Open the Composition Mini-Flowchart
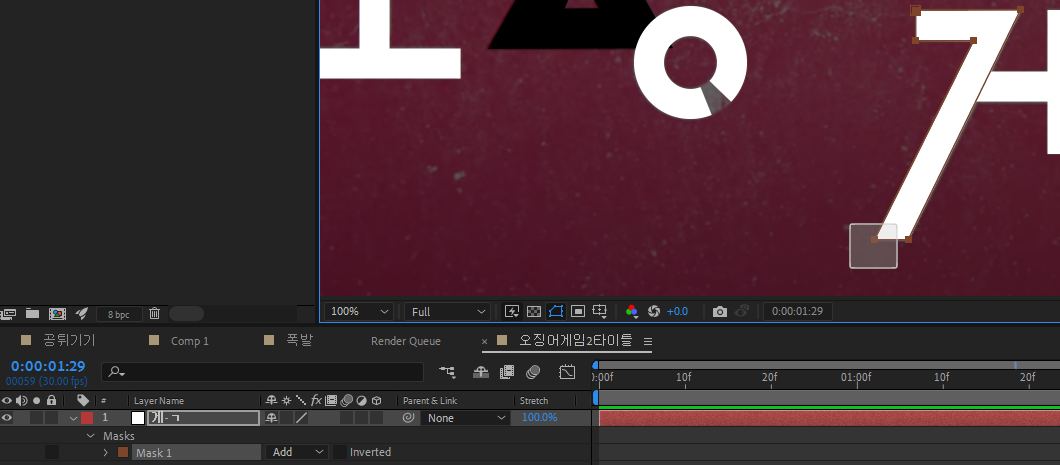This screenshot has height=465, width=1060. (447, 372)
